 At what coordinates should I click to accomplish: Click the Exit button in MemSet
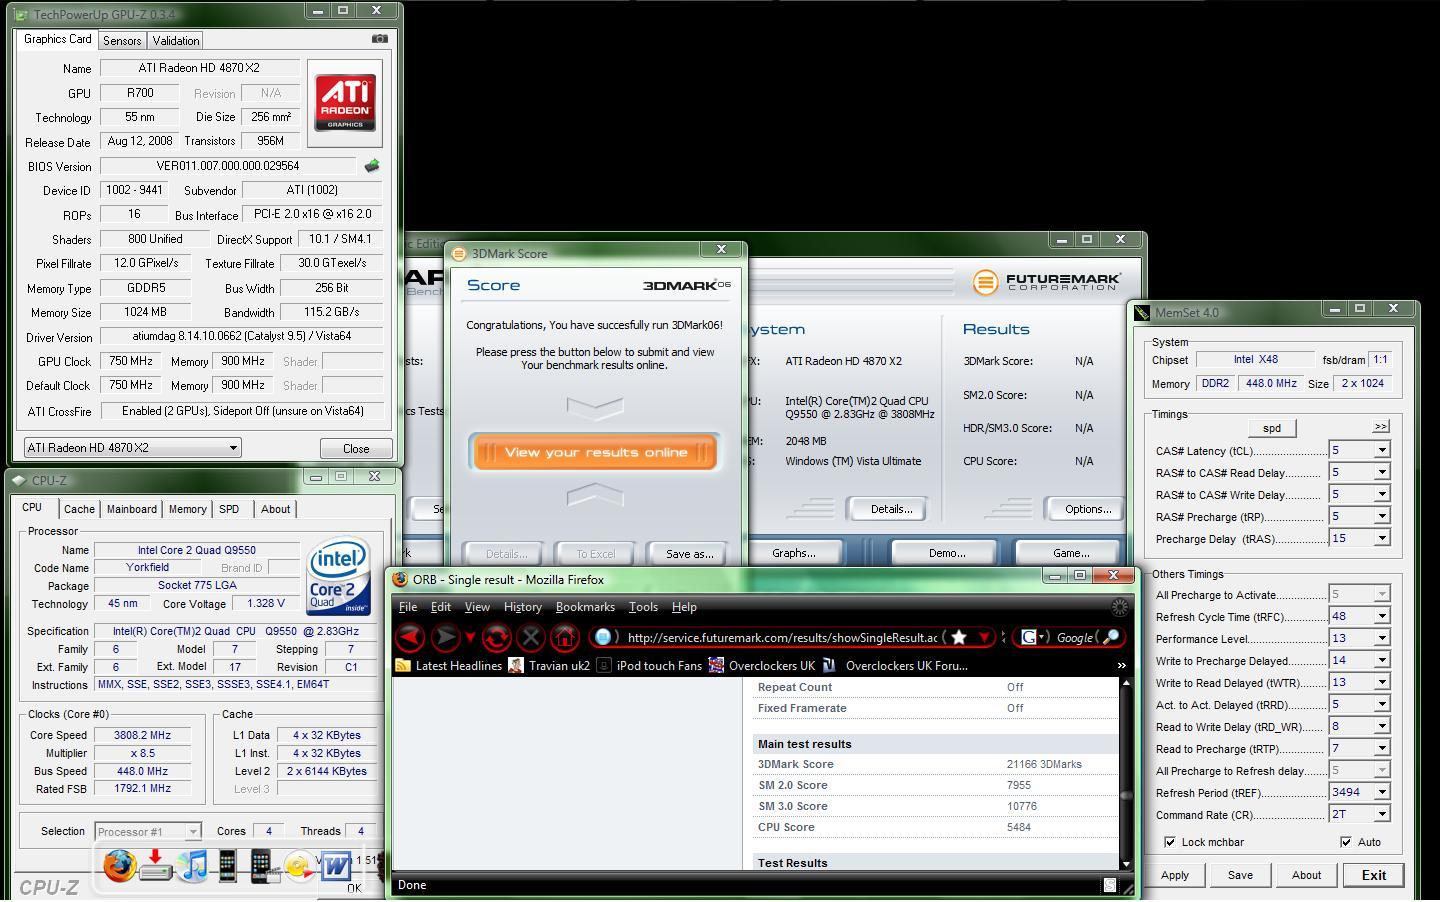pos(1374,875)
